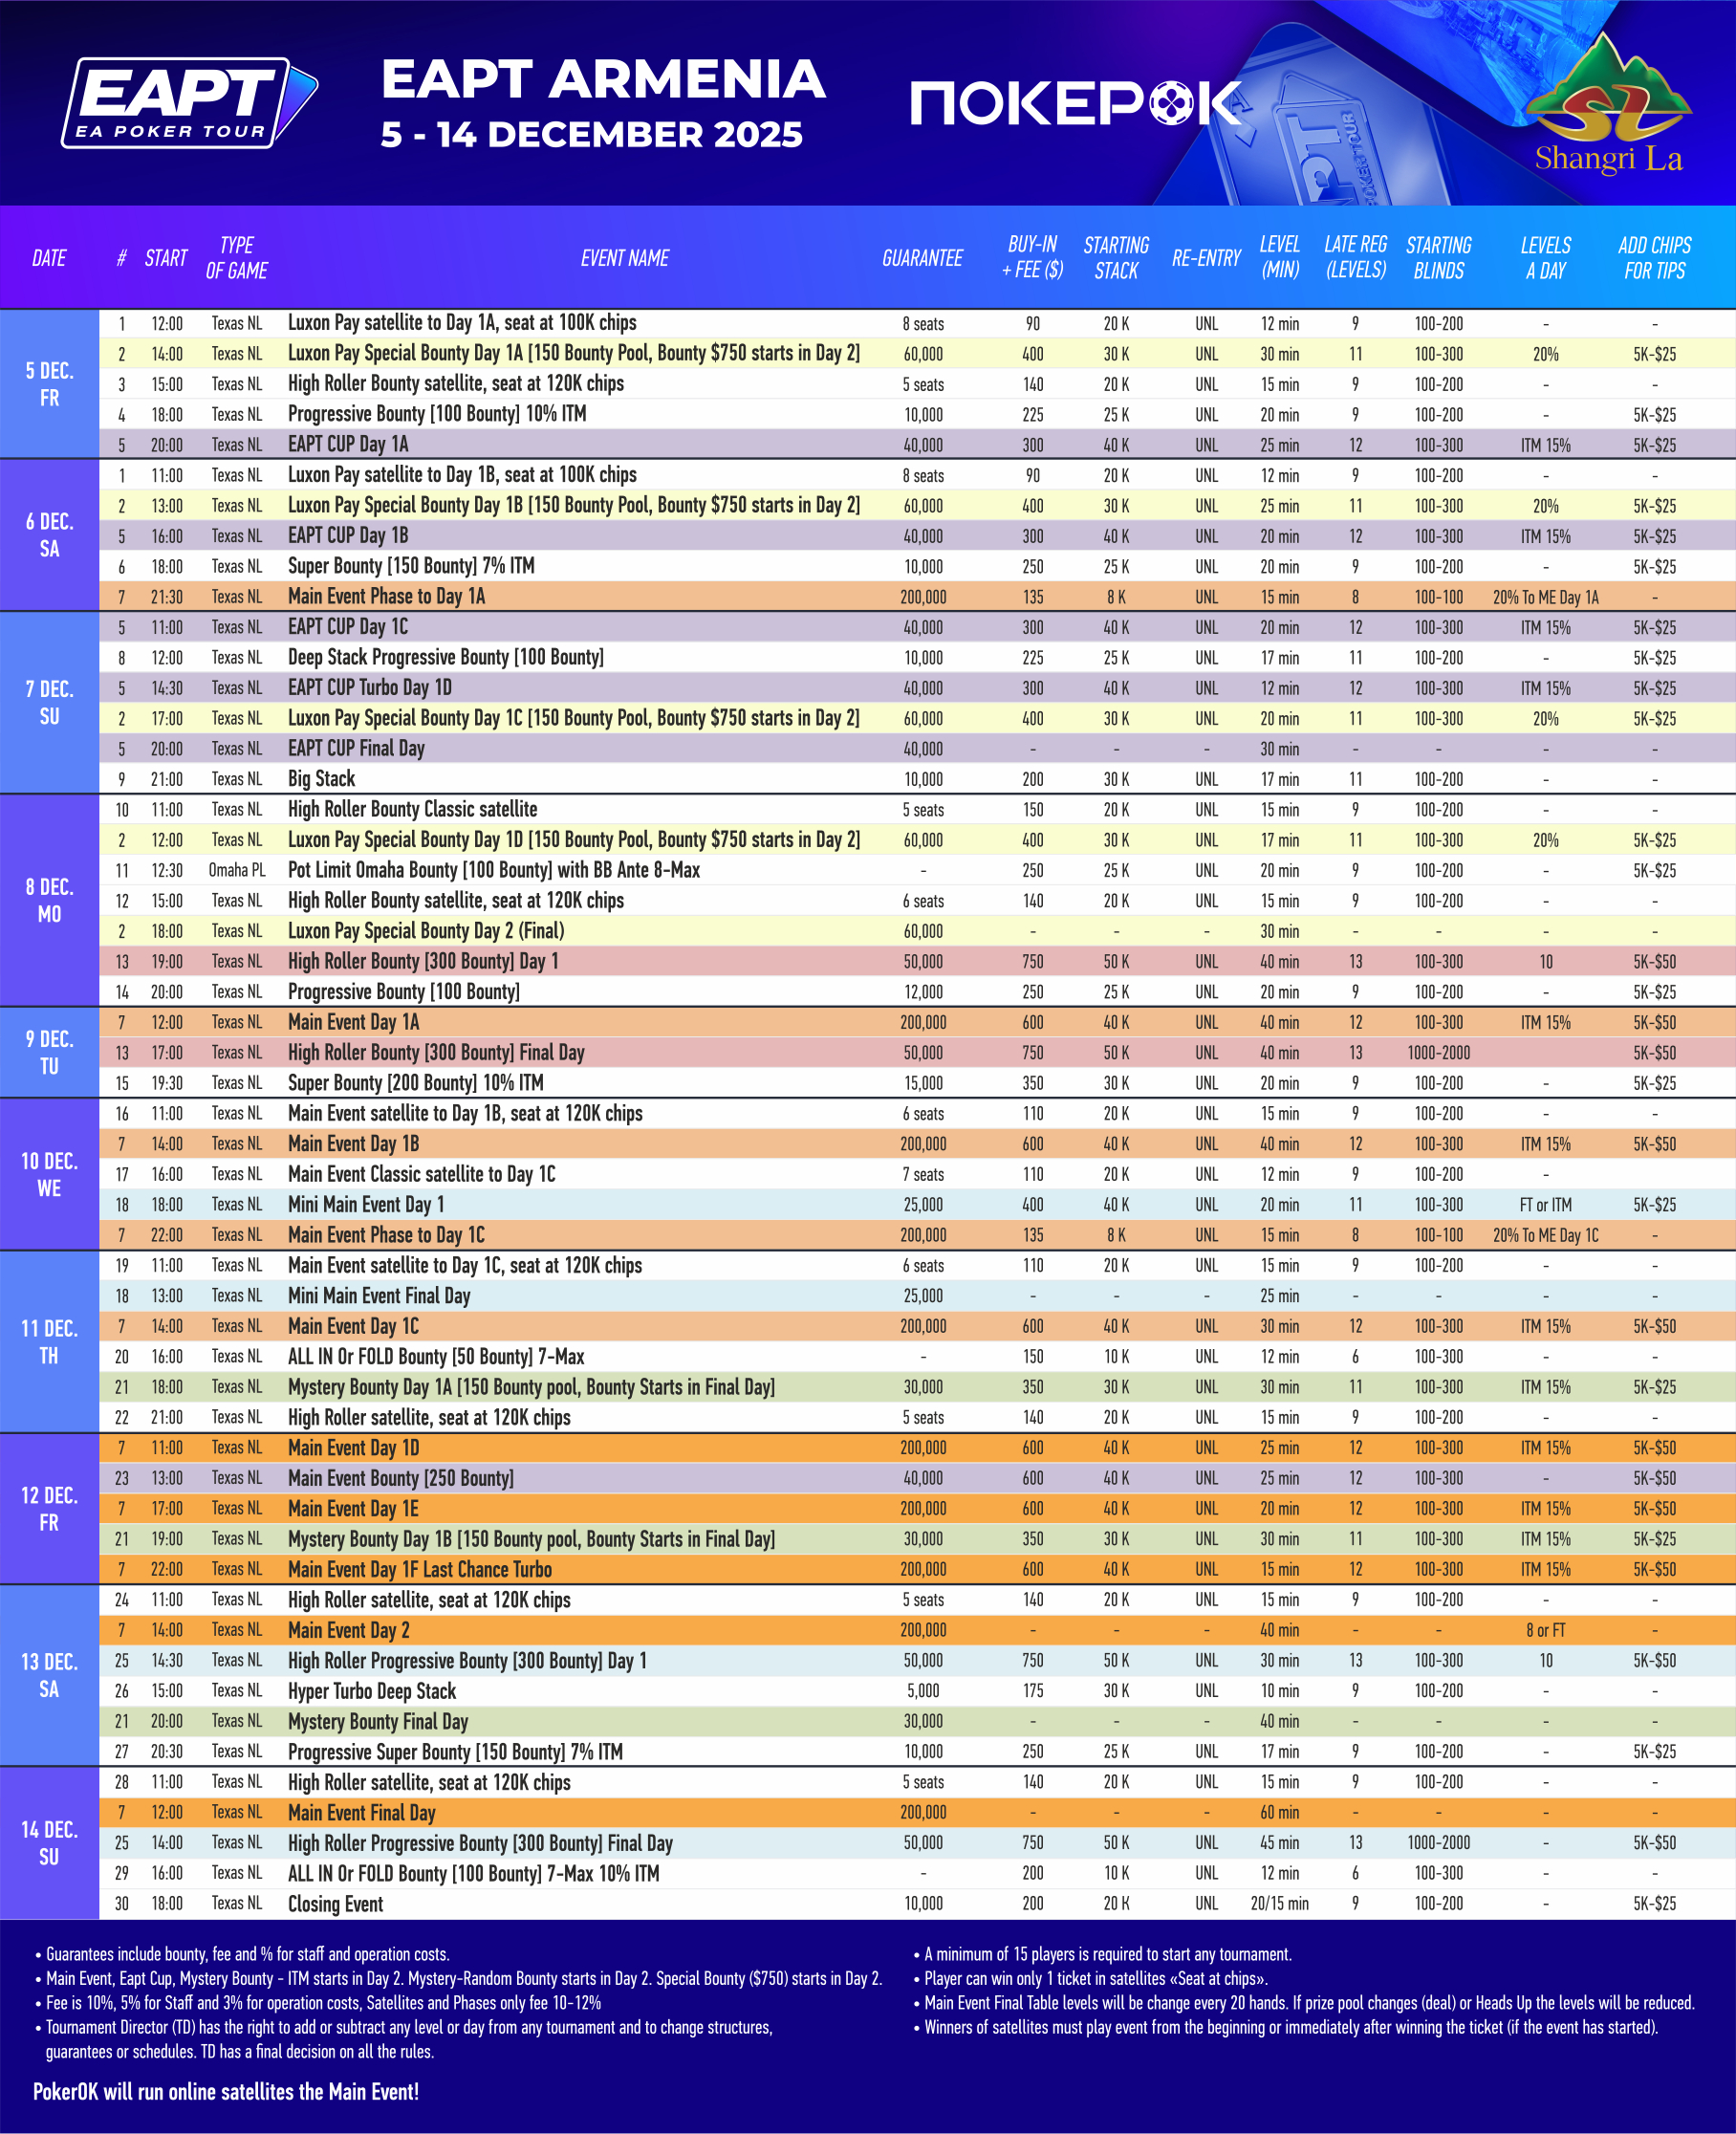This screenshot has width=1736, height=2134.
Task: Open the Big Stack event row
Action: click(x=322, y=779)
